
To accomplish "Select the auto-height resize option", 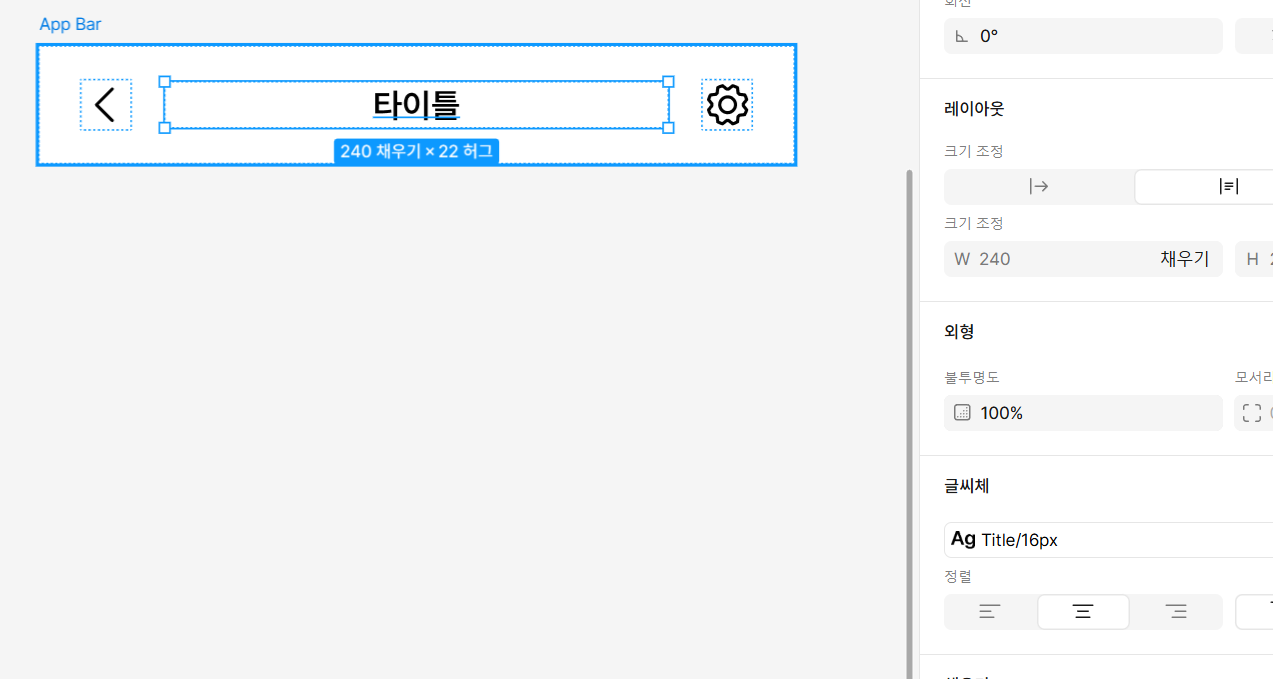I will 1228,186.
